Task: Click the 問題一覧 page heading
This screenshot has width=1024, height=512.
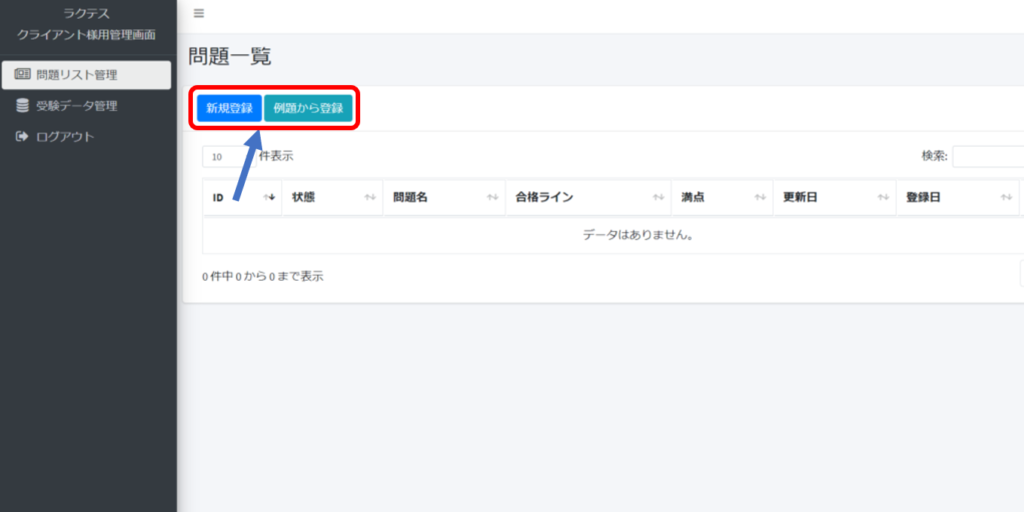Action: 230,57
